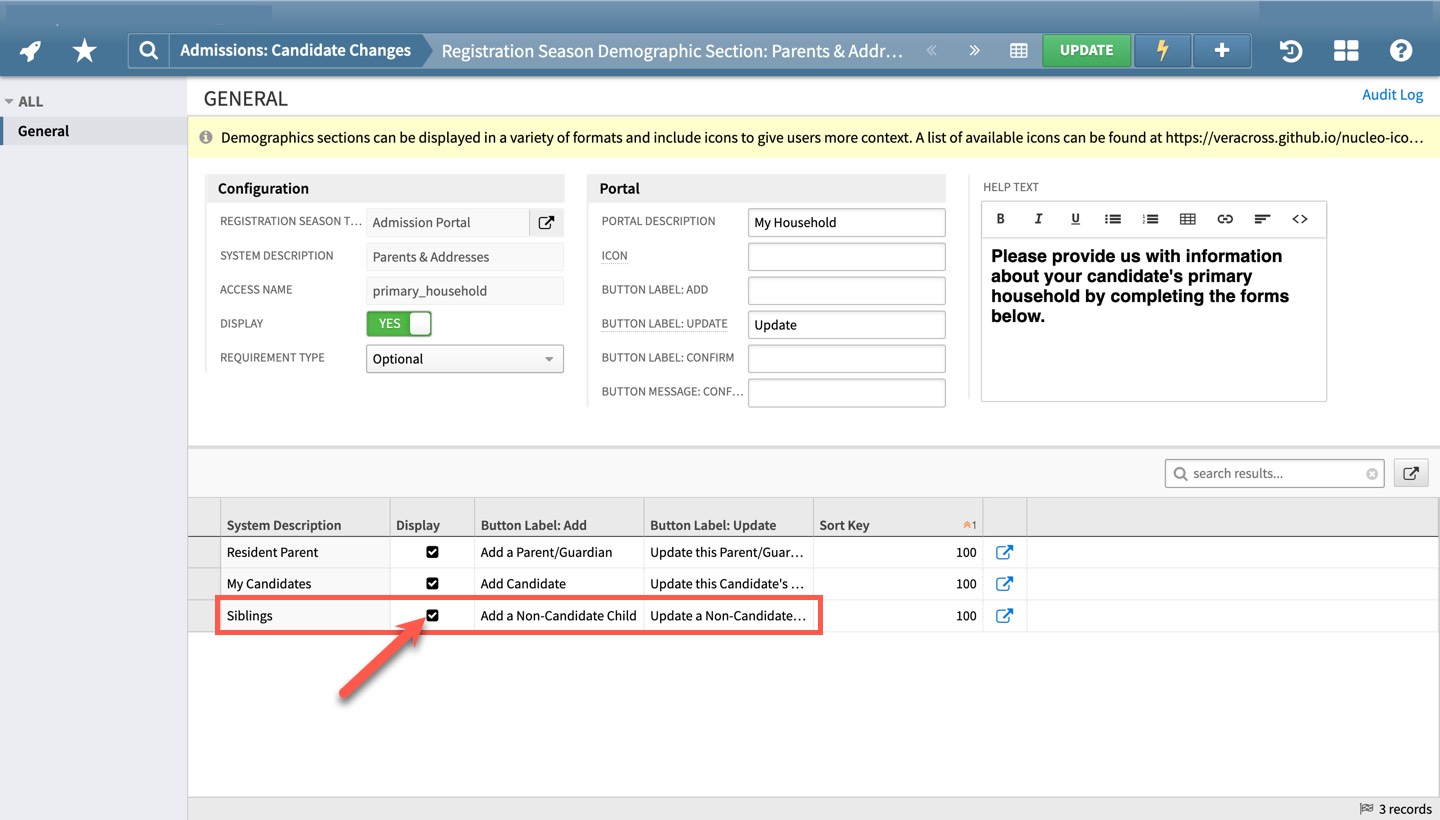Insert link in Help Text editor
The height and width of the screenshot is (820, 1440).
(x=1225, y=219)
